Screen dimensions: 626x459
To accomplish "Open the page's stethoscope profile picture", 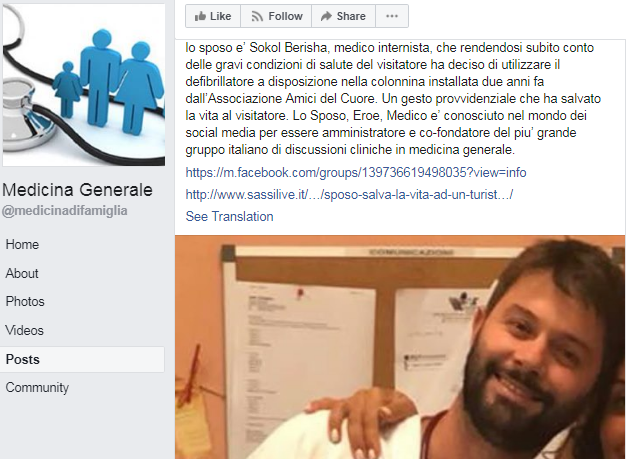I will pos(84,84).
